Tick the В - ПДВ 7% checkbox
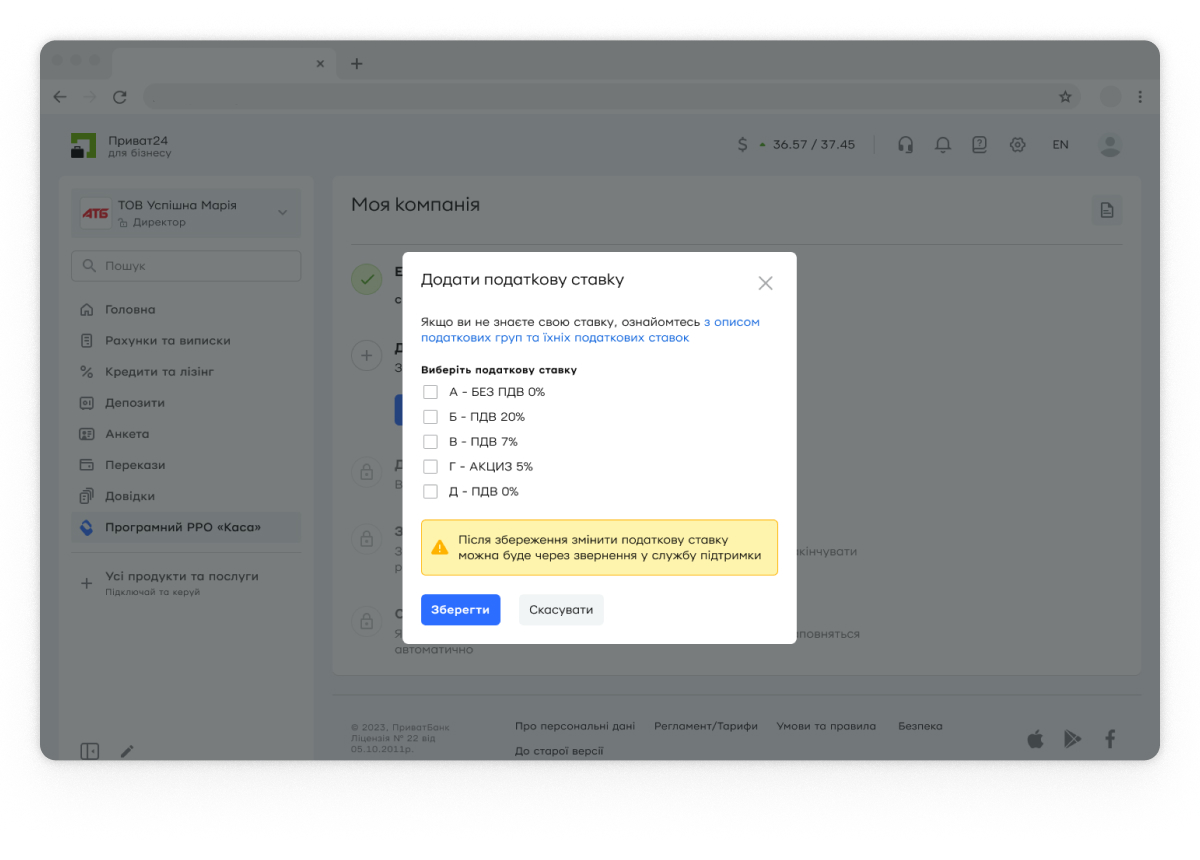1200x860 pixels. (x=431, y=442)
